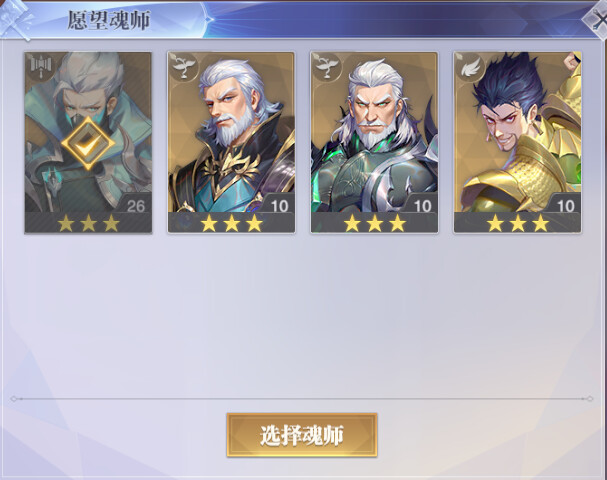Close the 愿望魂师 dialog
607x480 pixels.
point(596,20)
